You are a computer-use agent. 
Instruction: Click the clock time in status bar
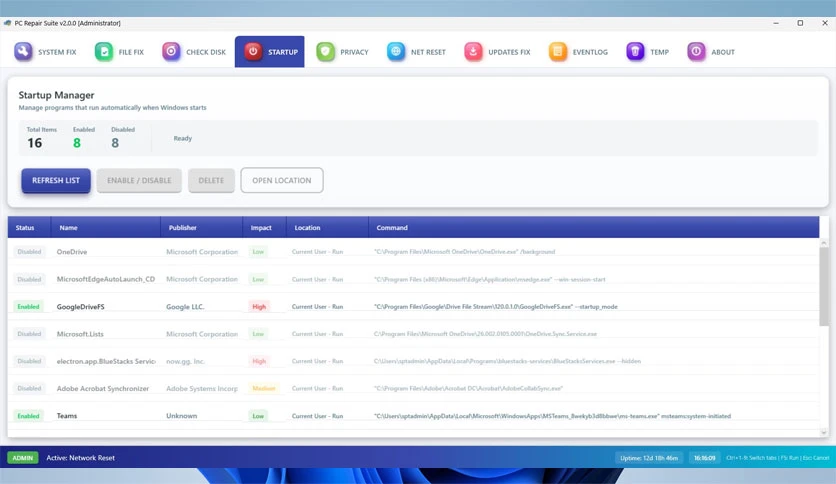704,458
